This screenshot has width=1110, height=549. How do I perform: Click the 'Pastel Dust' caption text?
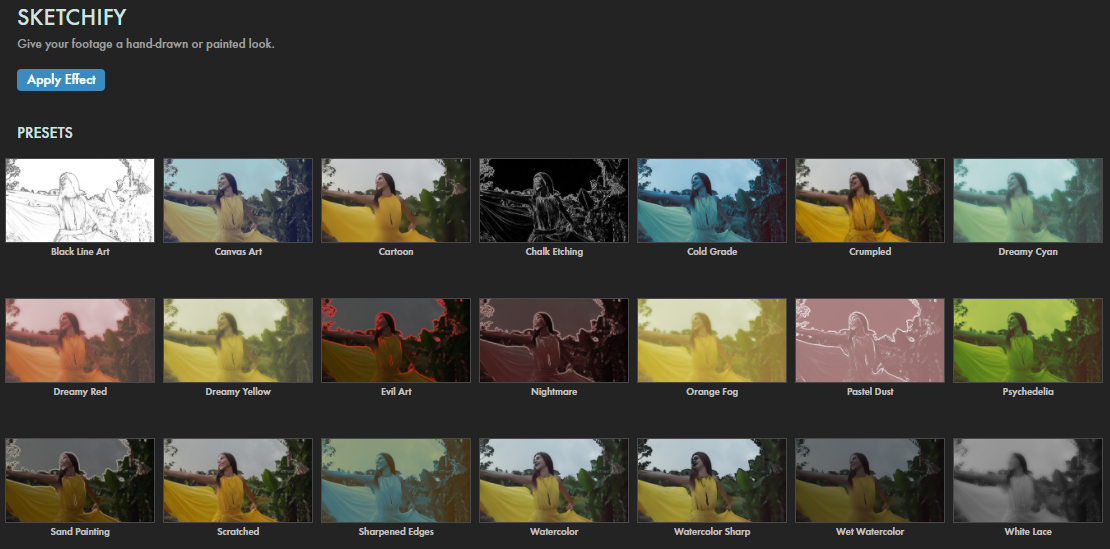(869, 392)
